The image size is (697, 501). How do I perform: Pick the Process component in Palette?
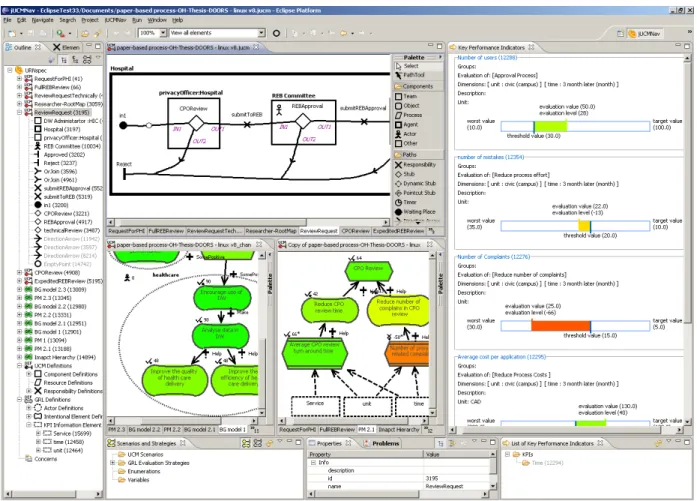coord(413,115)
